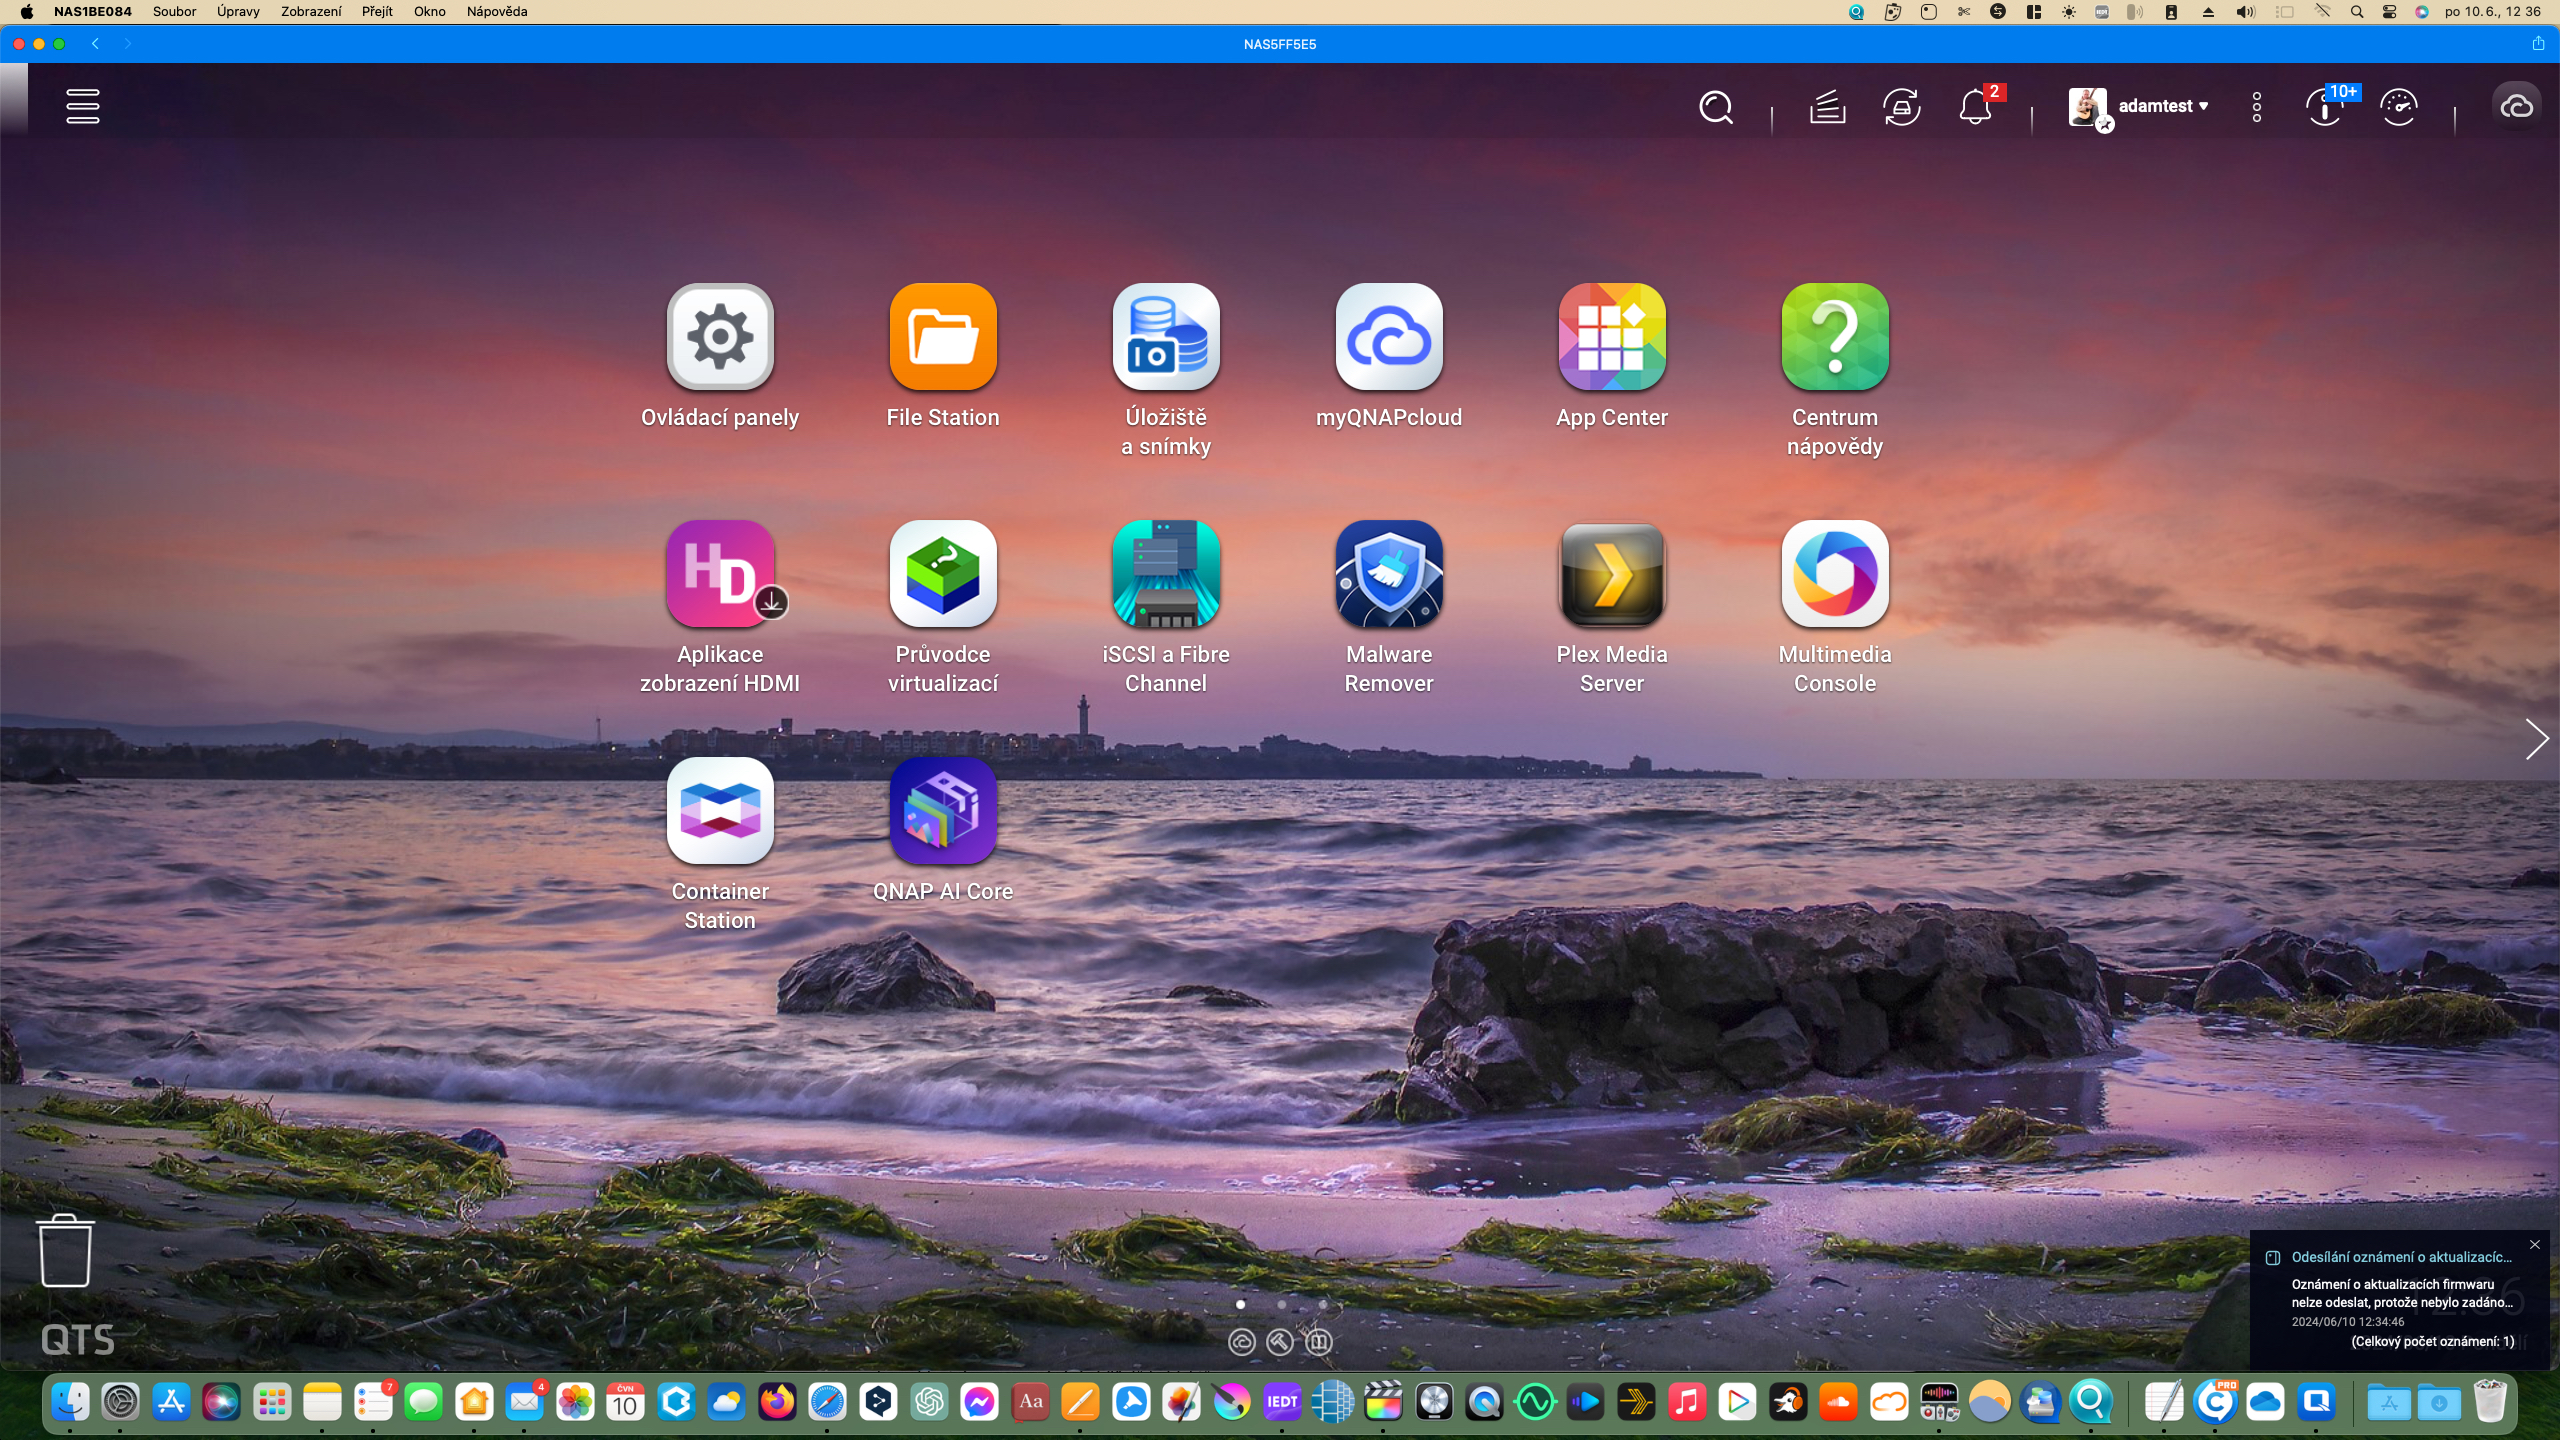
Task: Open the three-dot more options menu
Action: click(x=2257, y=107)
